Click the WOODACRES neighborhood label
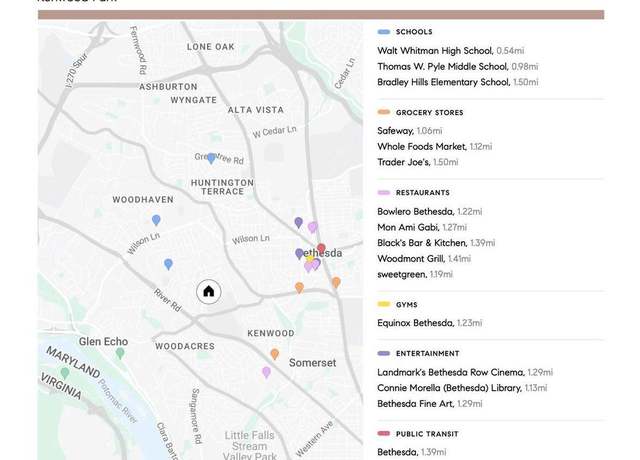This screenshot has height=460, width=640. tap(184, 346)
